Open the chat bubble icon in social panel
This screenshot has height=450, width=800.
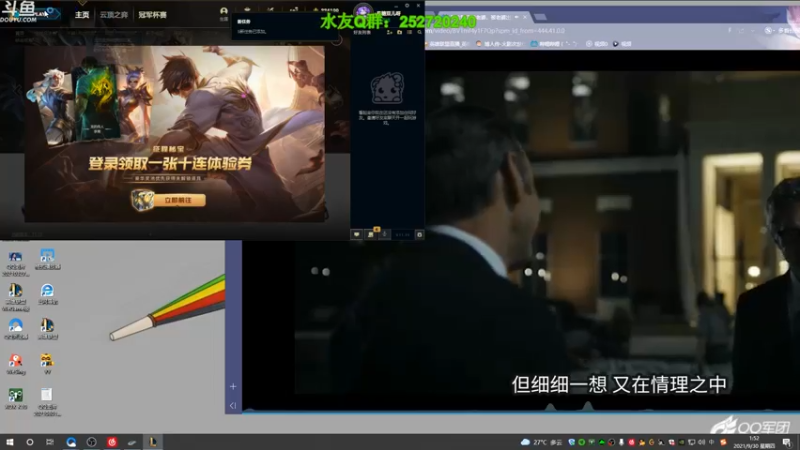357,235
